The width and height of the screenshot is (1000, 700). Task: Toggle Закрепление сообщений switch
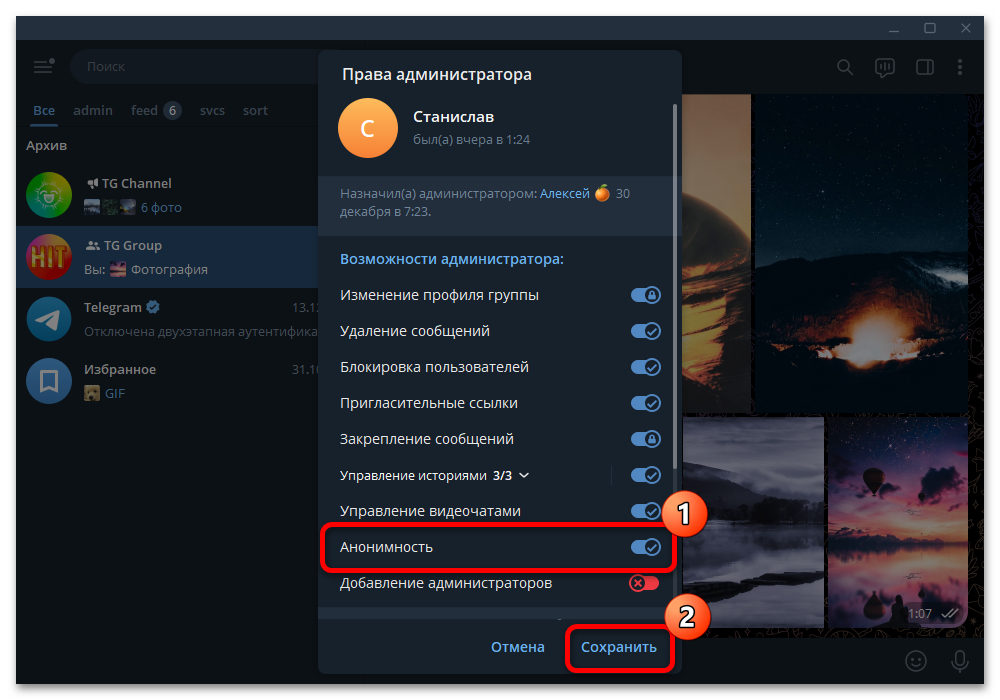pos(645,439)
